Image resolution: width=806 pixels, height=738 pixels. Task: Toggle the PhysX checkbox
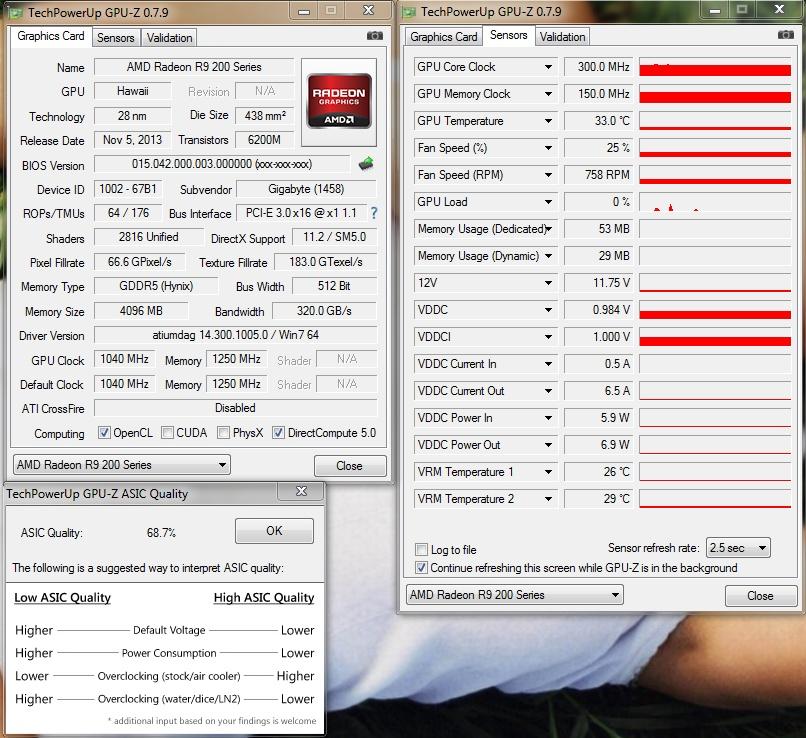pos(223,433)
